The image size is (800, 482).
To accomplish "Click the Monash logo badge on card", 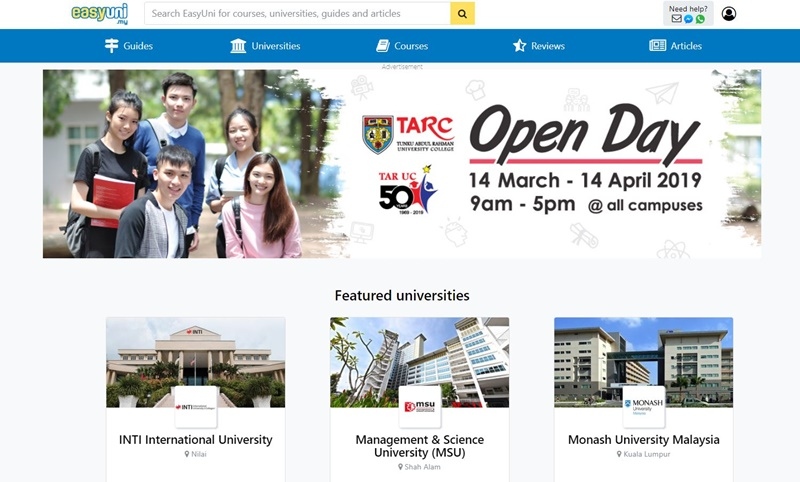I will [x=644, y=407].
